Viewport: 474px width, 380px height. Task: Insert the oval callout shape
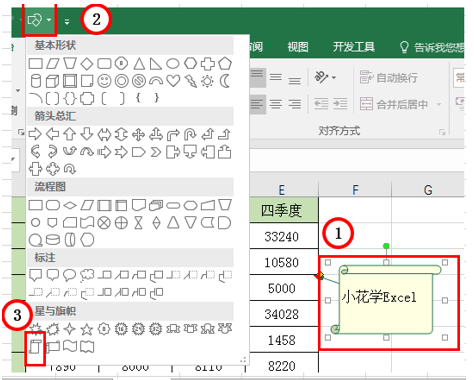[69, 275]
